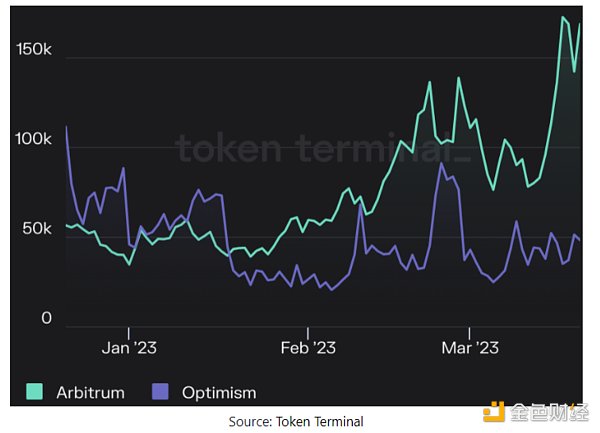
Task: Select the 100k y-axis label
Action: tap(34, 139)
